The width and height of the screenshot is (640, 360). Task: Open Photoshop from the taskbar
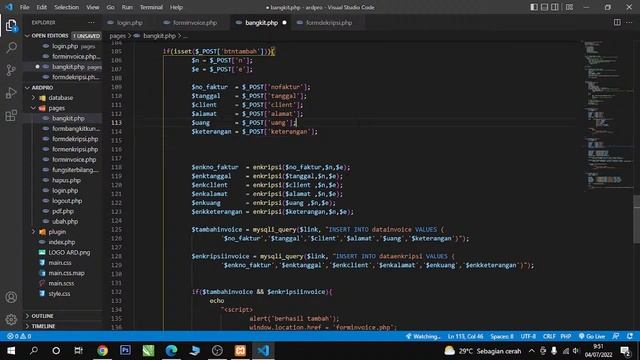tap(125, 351)
